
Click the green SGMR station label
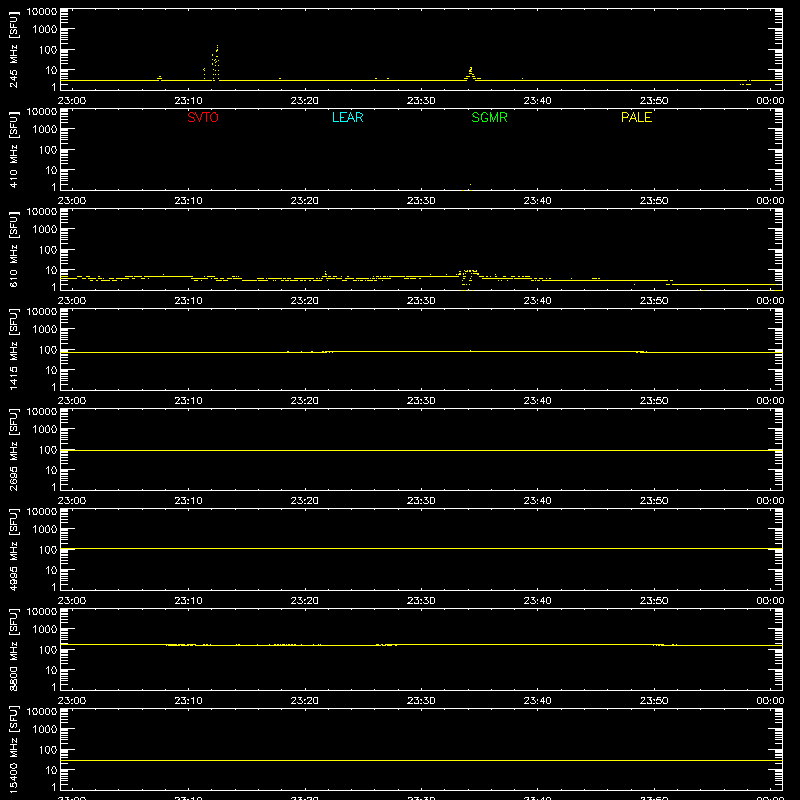(x=489, y=117)
